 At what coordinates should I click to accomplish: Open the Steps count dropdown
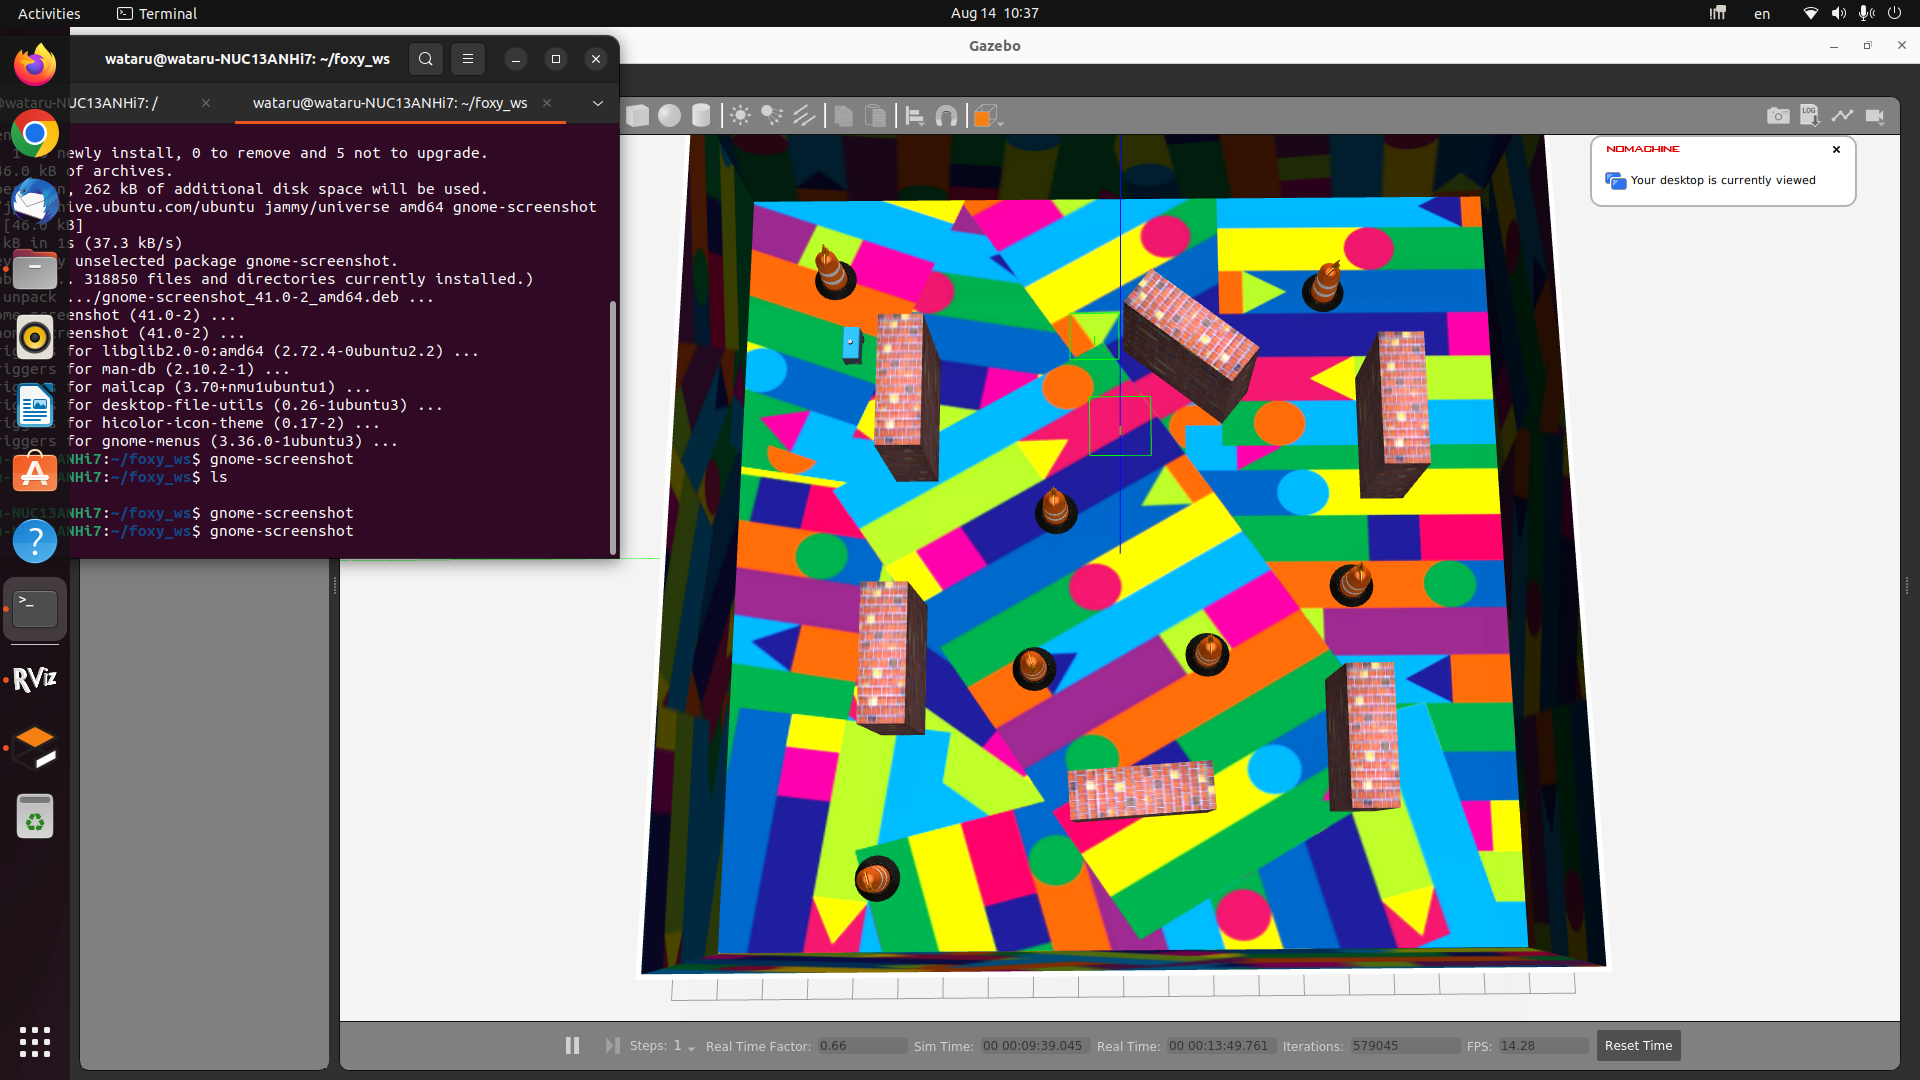pyautogui.click(x=684, y=1046)
